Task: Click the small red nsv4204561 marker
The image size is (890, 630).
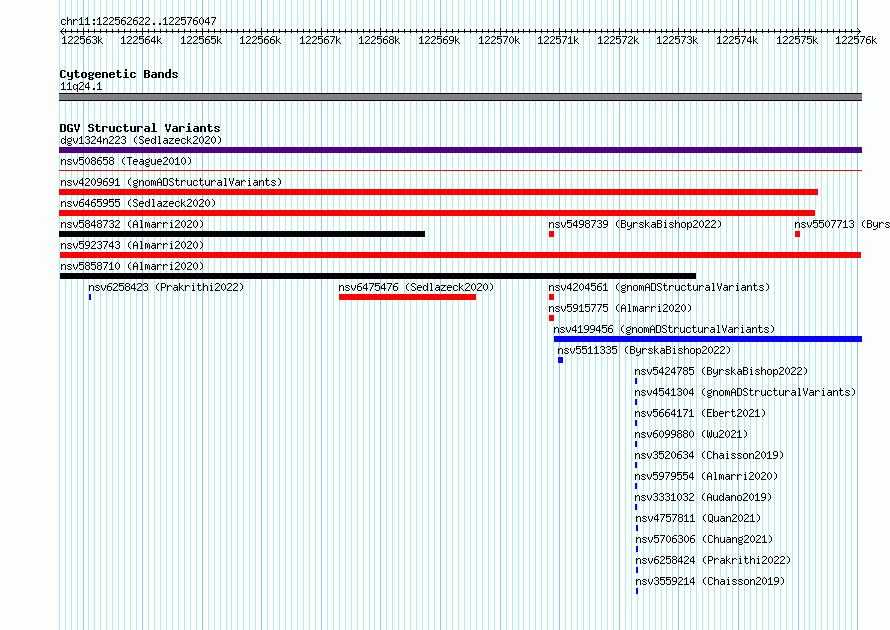Action: (x=551, y=297)
